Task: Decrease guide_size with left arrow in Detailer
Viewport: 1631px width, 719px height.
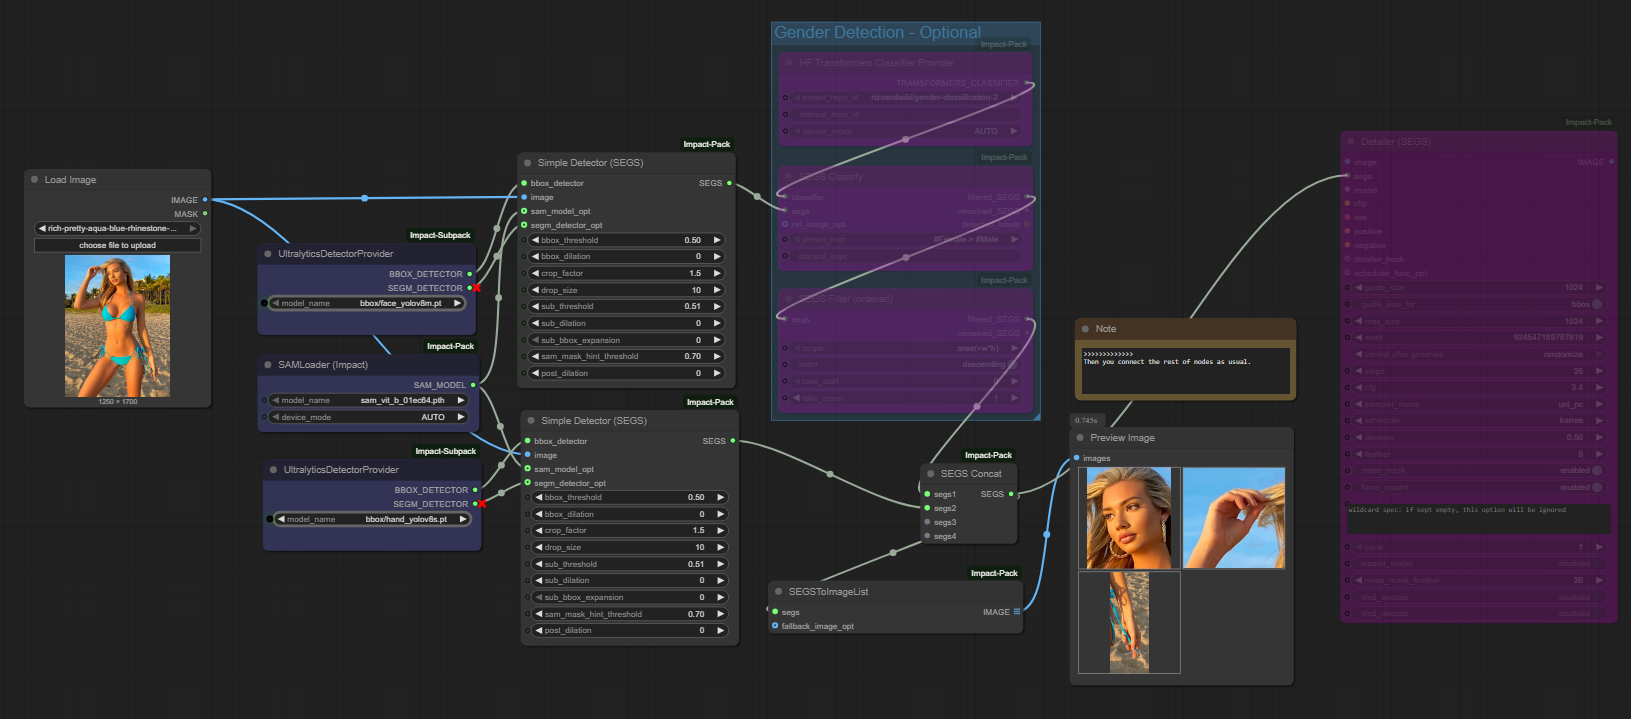Action: (1359, 287)
